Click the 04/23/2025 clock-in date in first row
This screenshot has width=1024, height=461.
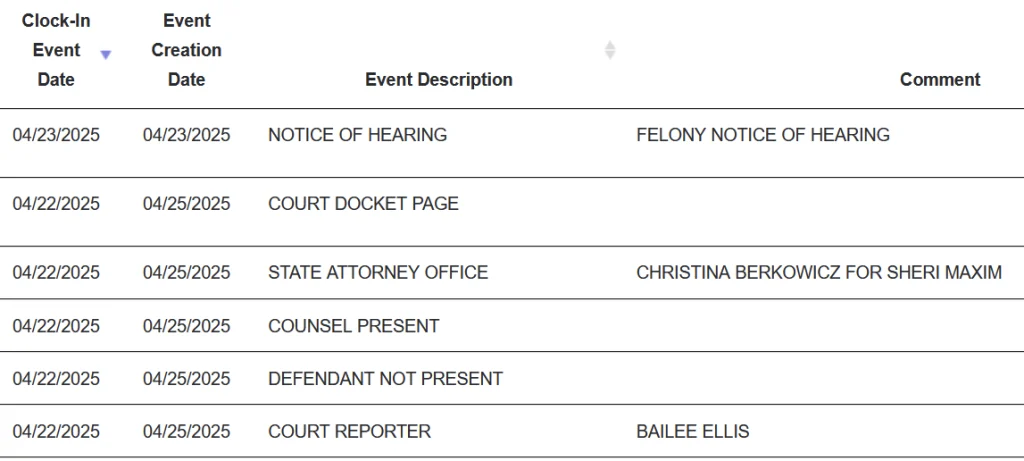[56, 135]
